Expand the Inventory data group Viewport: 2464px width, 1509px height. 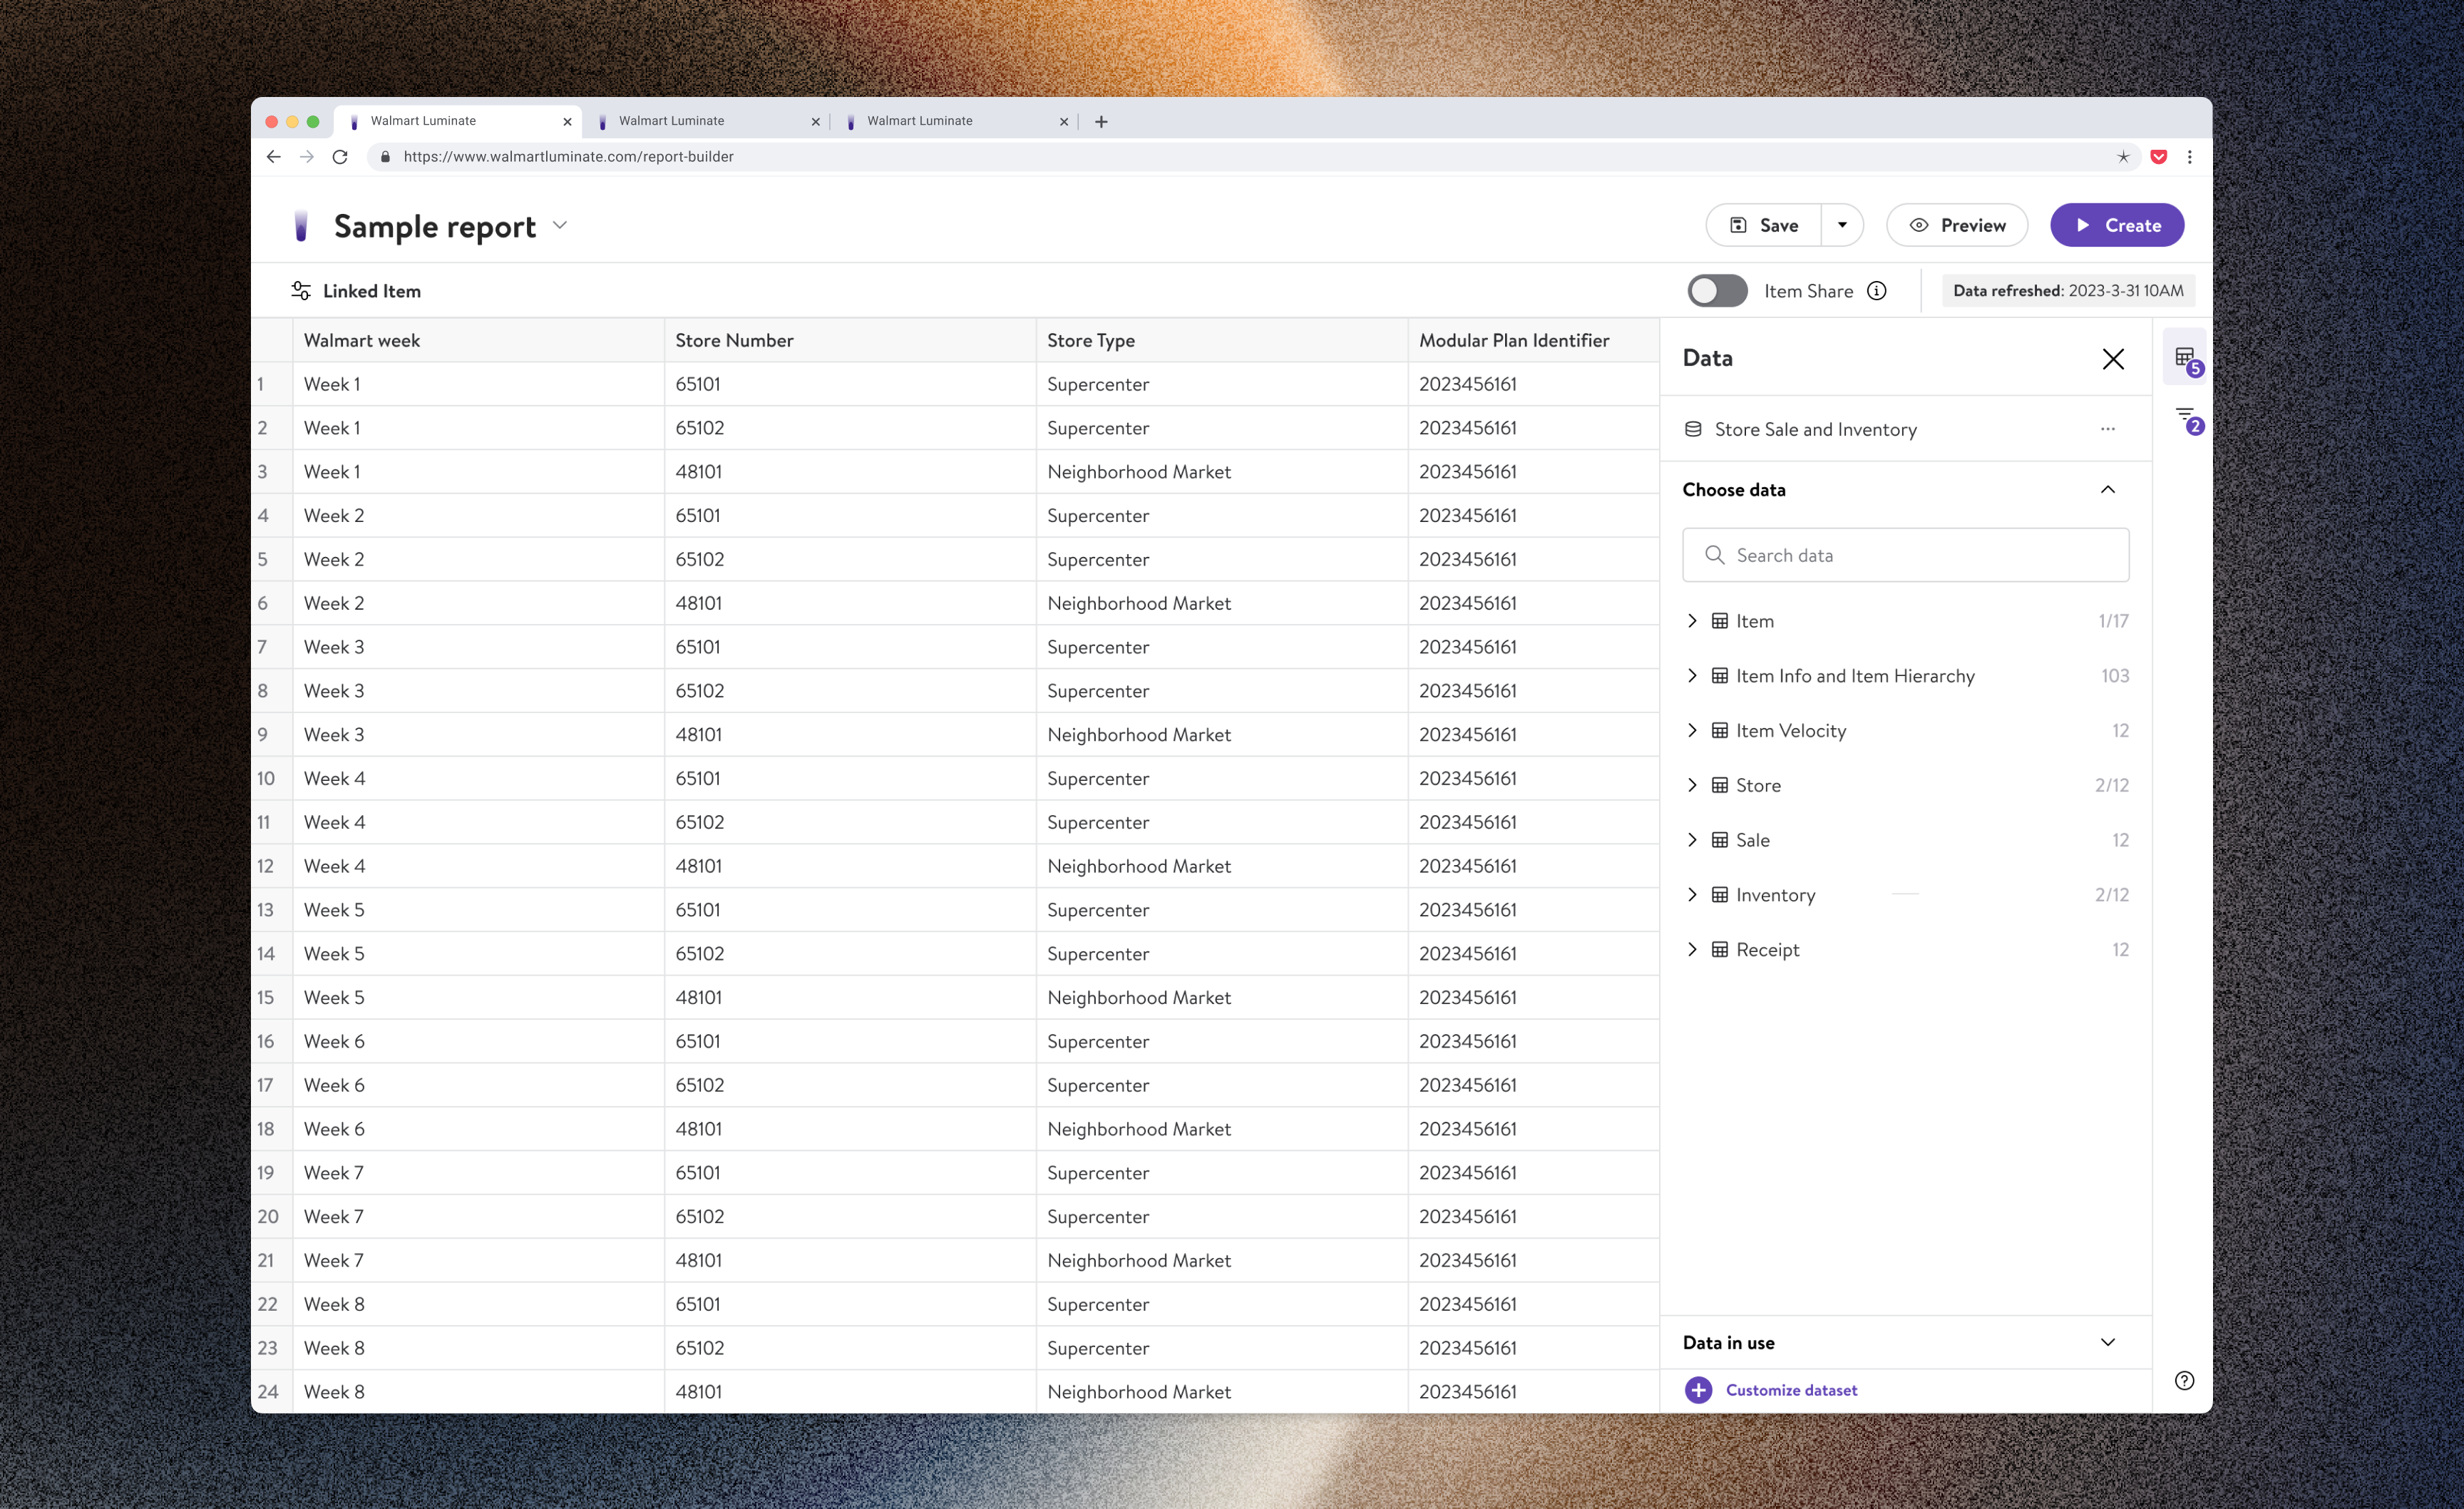(x=1692, y=894)
